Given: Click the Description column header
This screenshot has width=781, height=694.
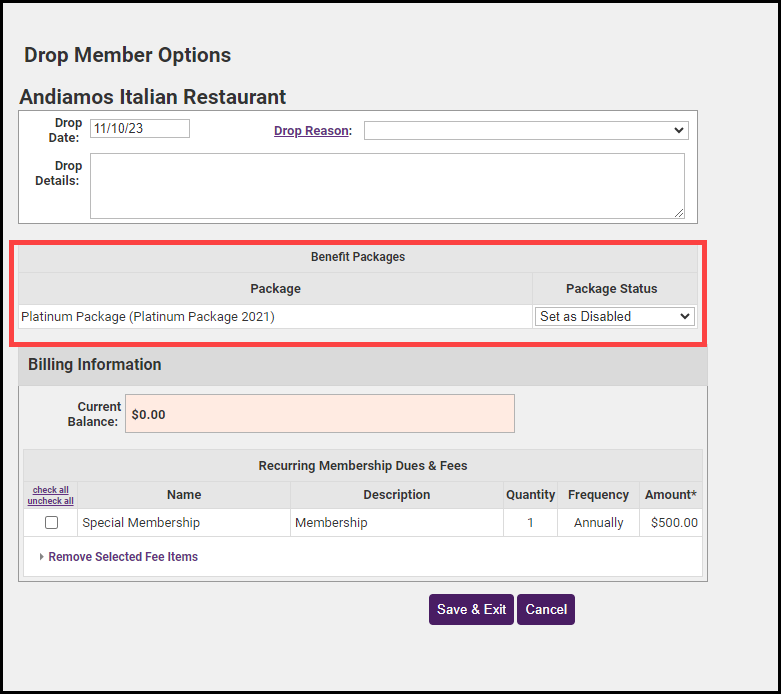Looking at the screenshot, I should pyautogui.click(x=396, y=495).
